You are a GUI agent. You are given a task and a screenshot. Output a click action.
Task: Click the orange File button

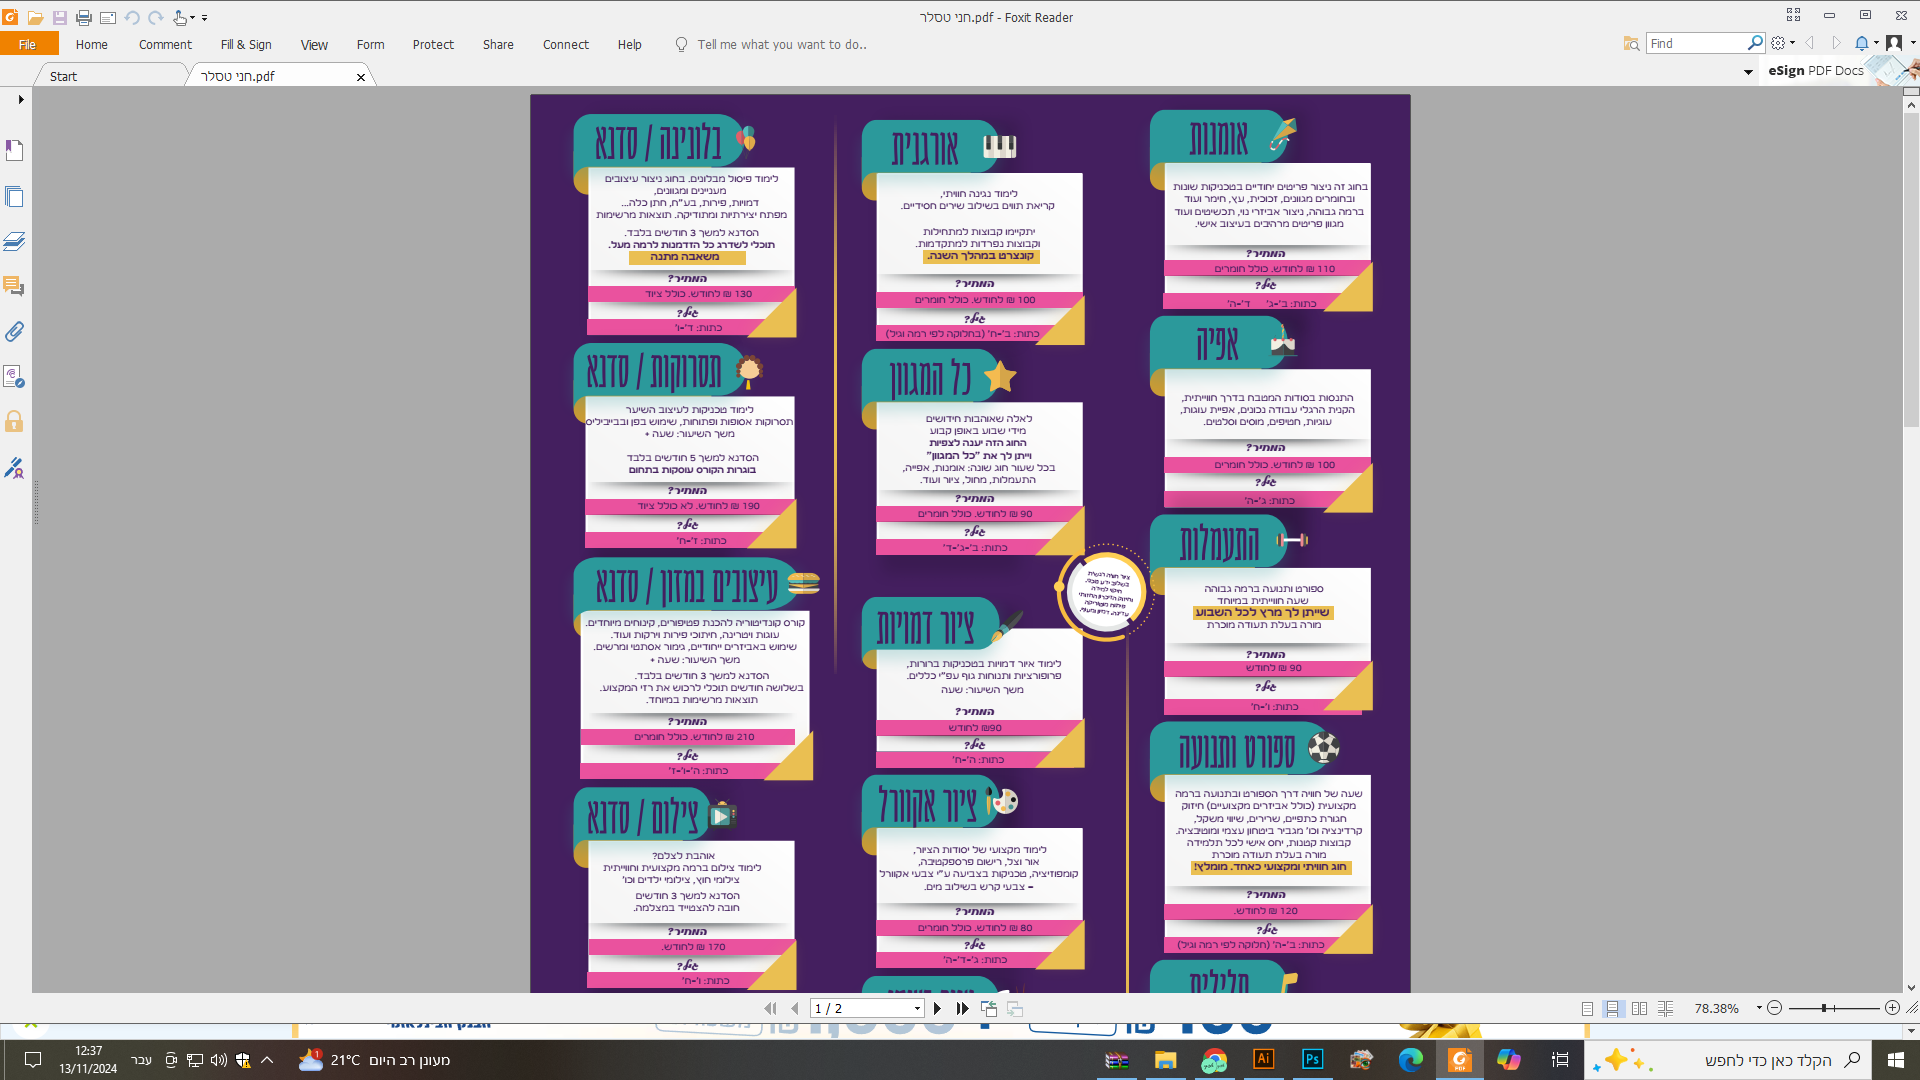(x=28, y=44)
